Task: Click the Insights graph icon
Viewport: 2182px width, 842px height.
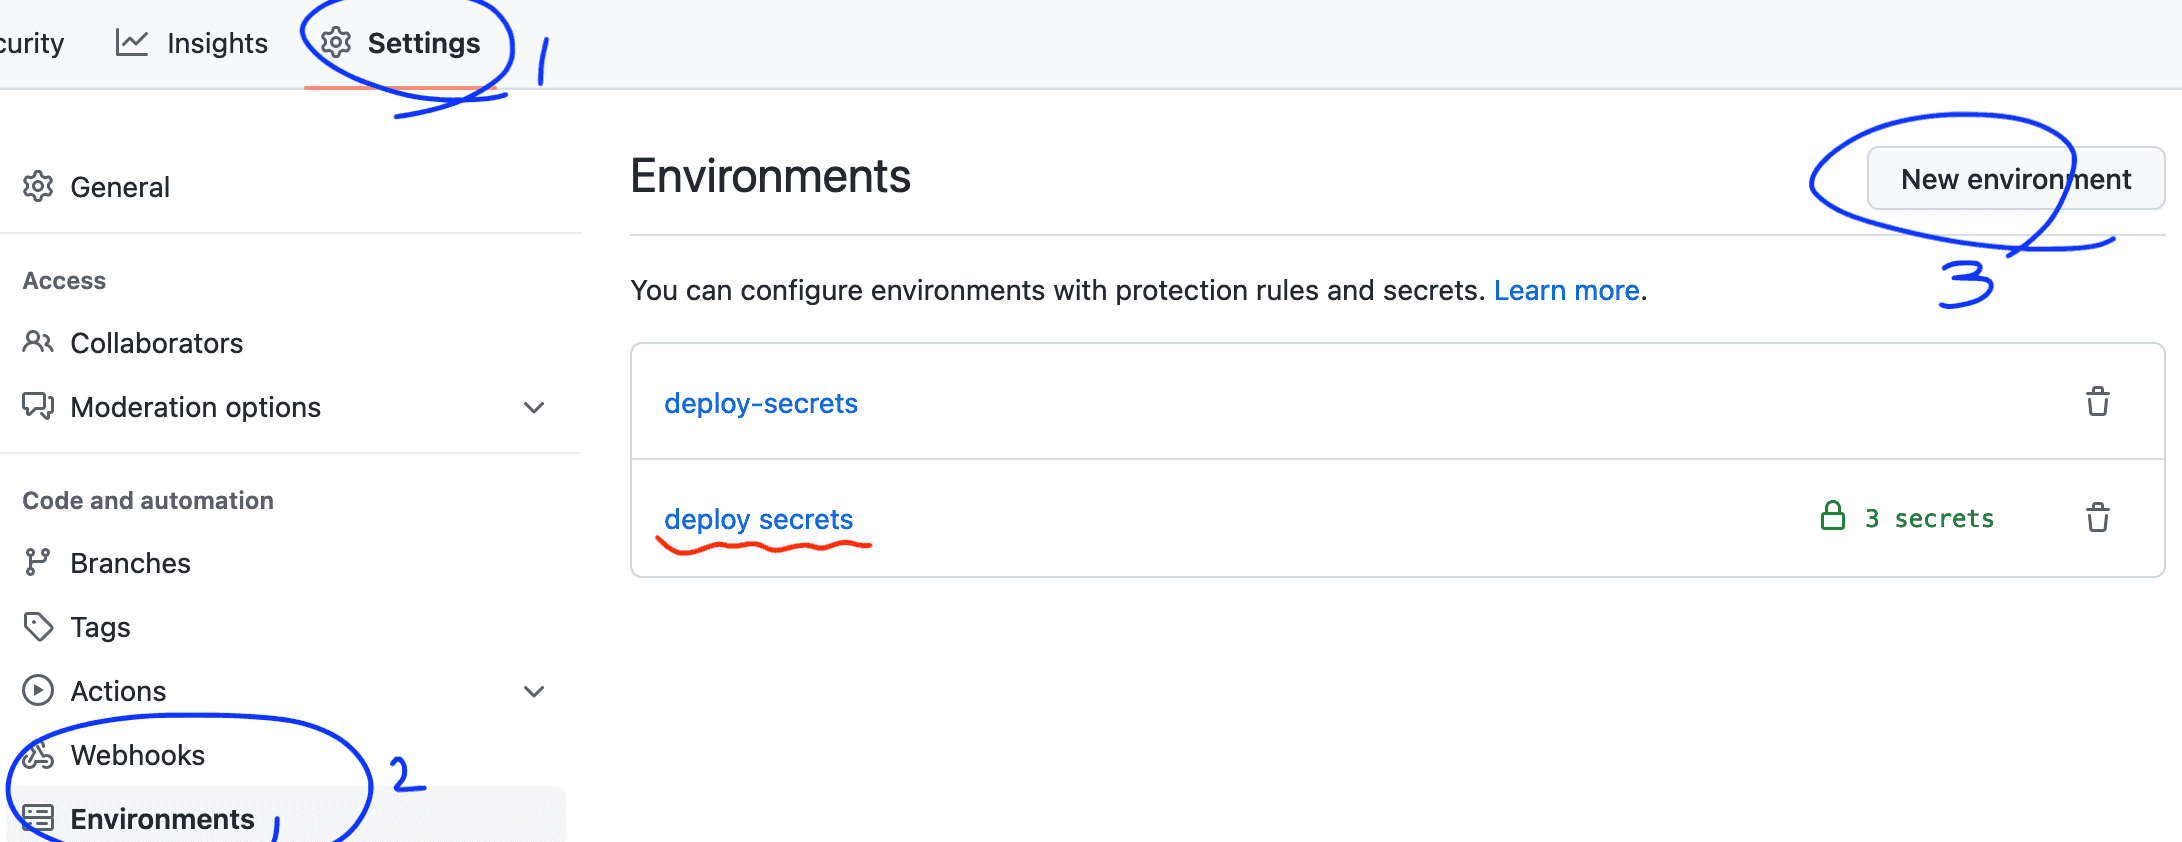Action: click(x=132, y=43)
